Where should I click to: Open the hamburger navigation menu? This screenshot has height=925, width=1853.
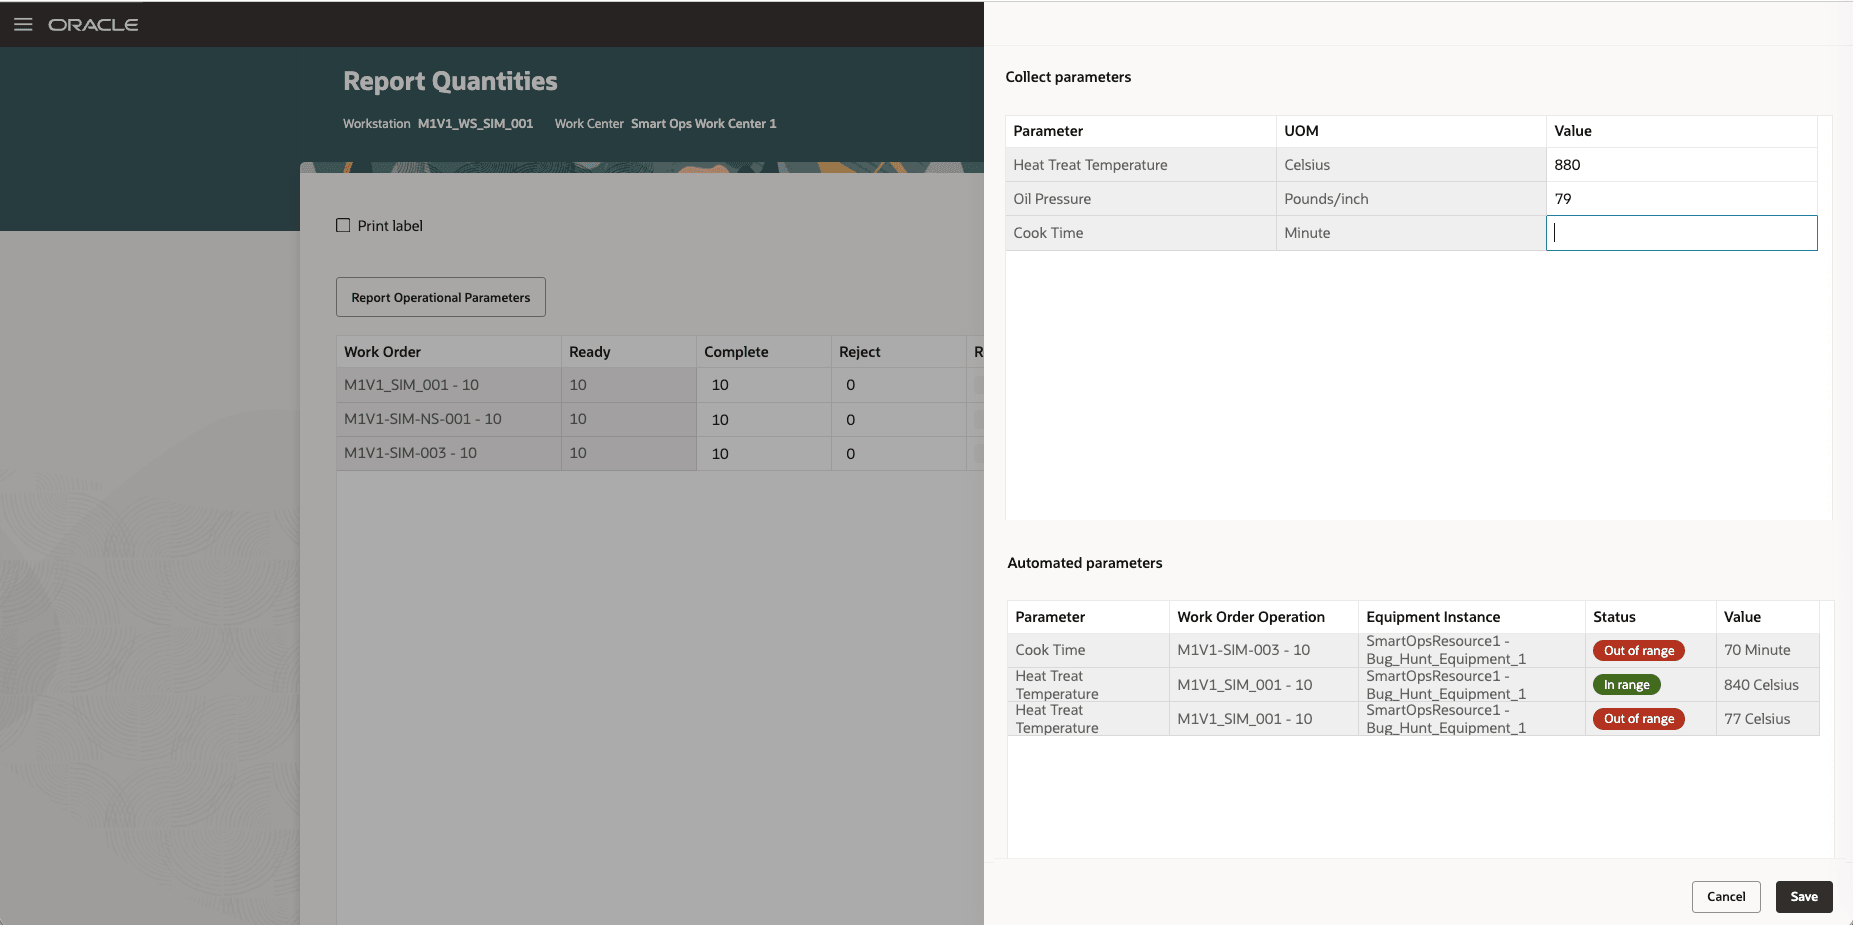[23, 24]
